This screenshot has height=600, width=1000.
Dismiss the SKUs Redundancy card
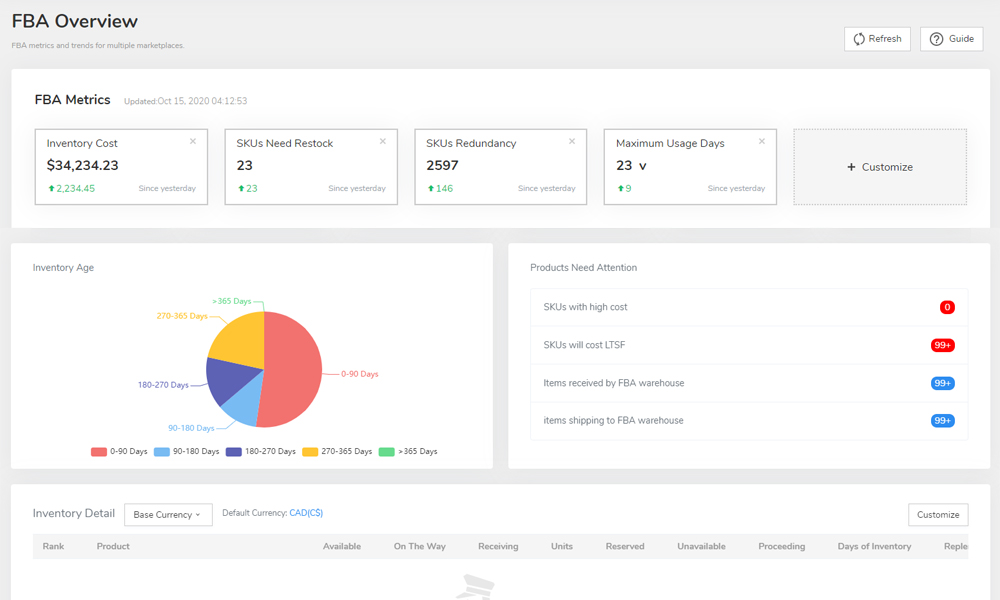[572, 142]
